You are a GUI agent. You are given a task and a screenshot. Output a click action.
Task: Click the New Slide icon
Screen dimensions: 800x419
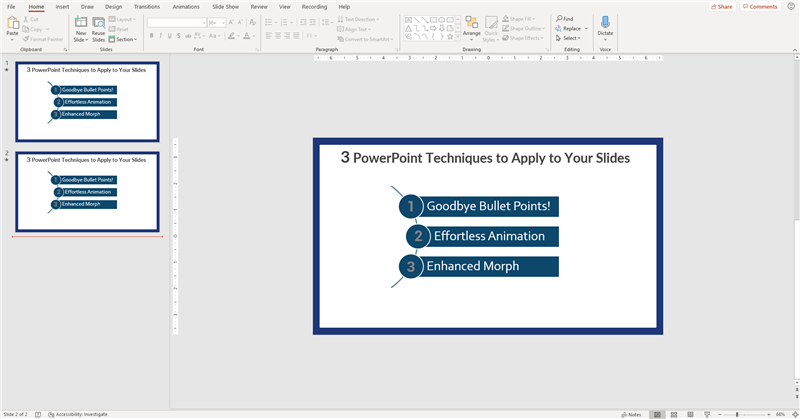click(x=80, y=23)
